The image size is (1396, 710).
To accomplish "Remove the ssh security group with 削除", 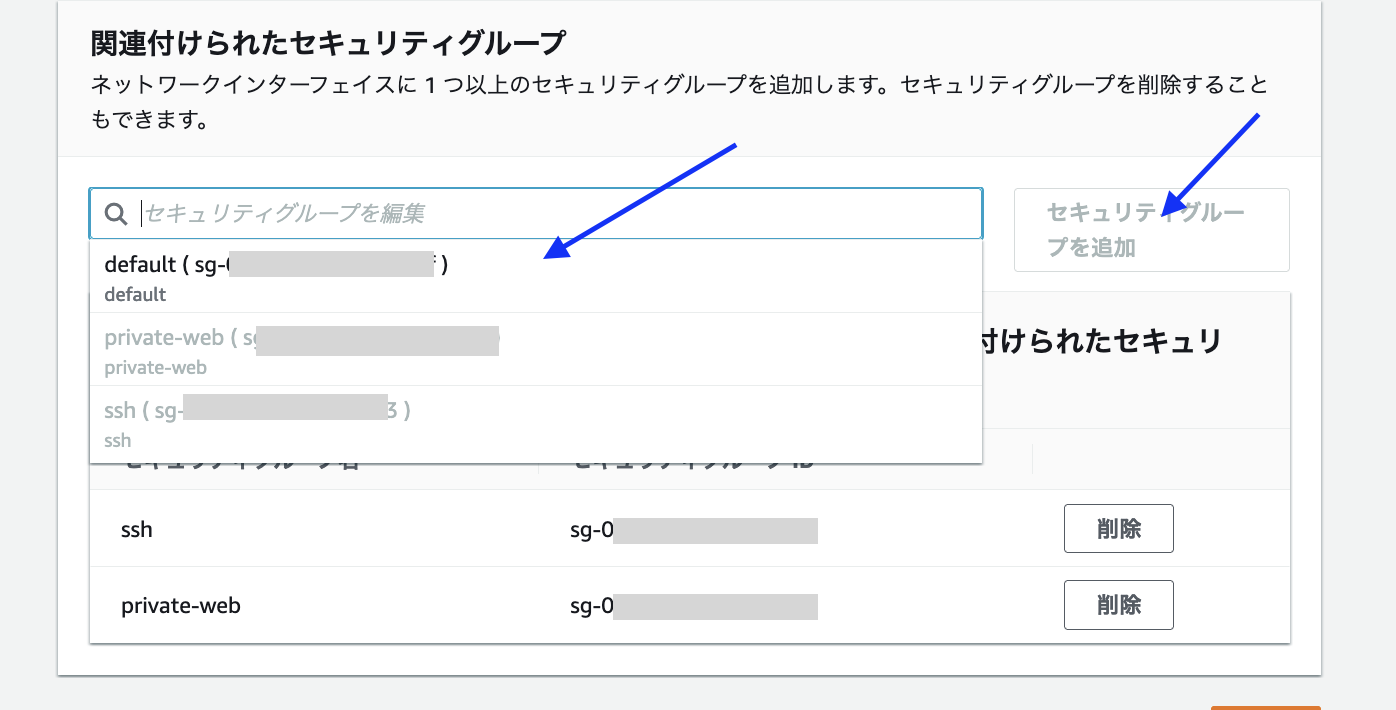I will [x=1118, y=529].
